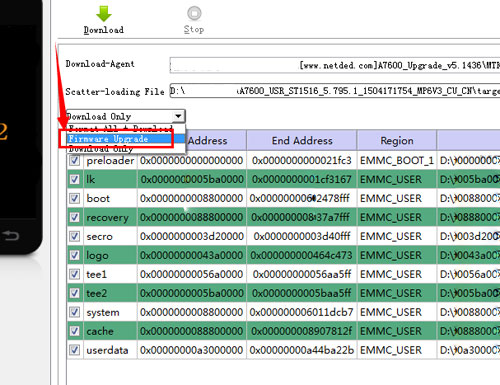
Task: Click file location cell in userdata row
Action: pos(469,350)
